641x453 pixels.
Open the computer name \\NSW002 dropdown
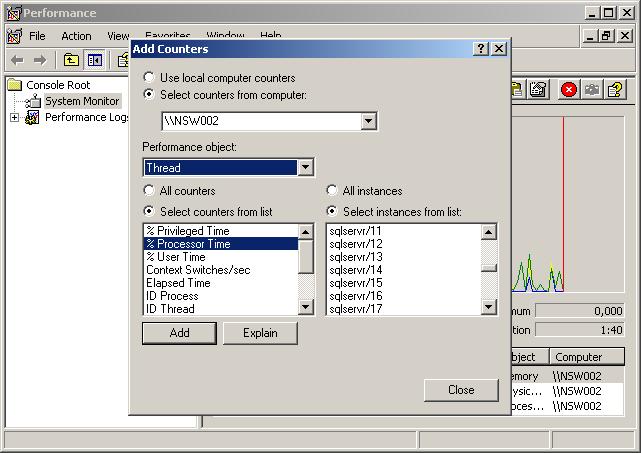[x=368, y=121]
